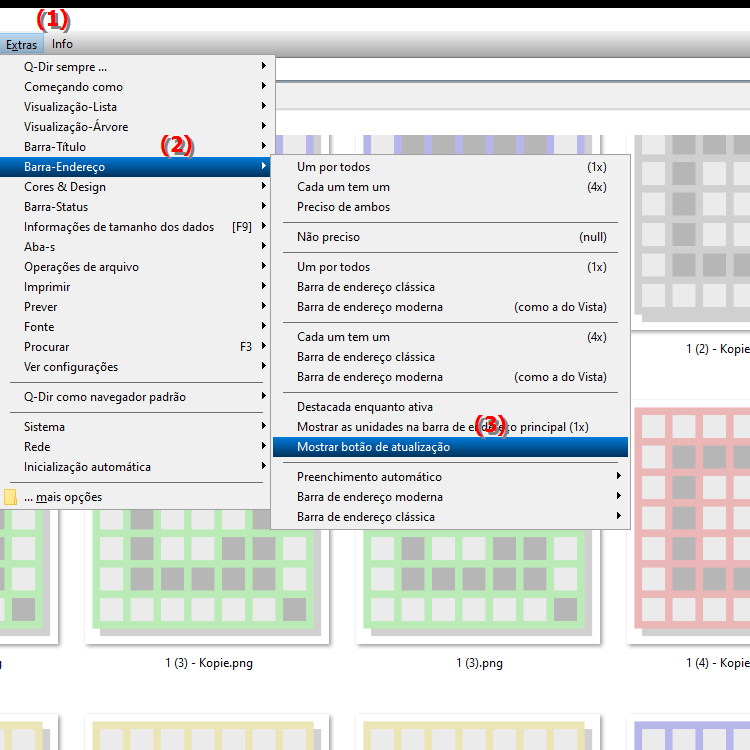The height and width of the screenshot is (750, 750).
Task: Open the Barra-Status submenu
Action: click(x=136, y=207)
